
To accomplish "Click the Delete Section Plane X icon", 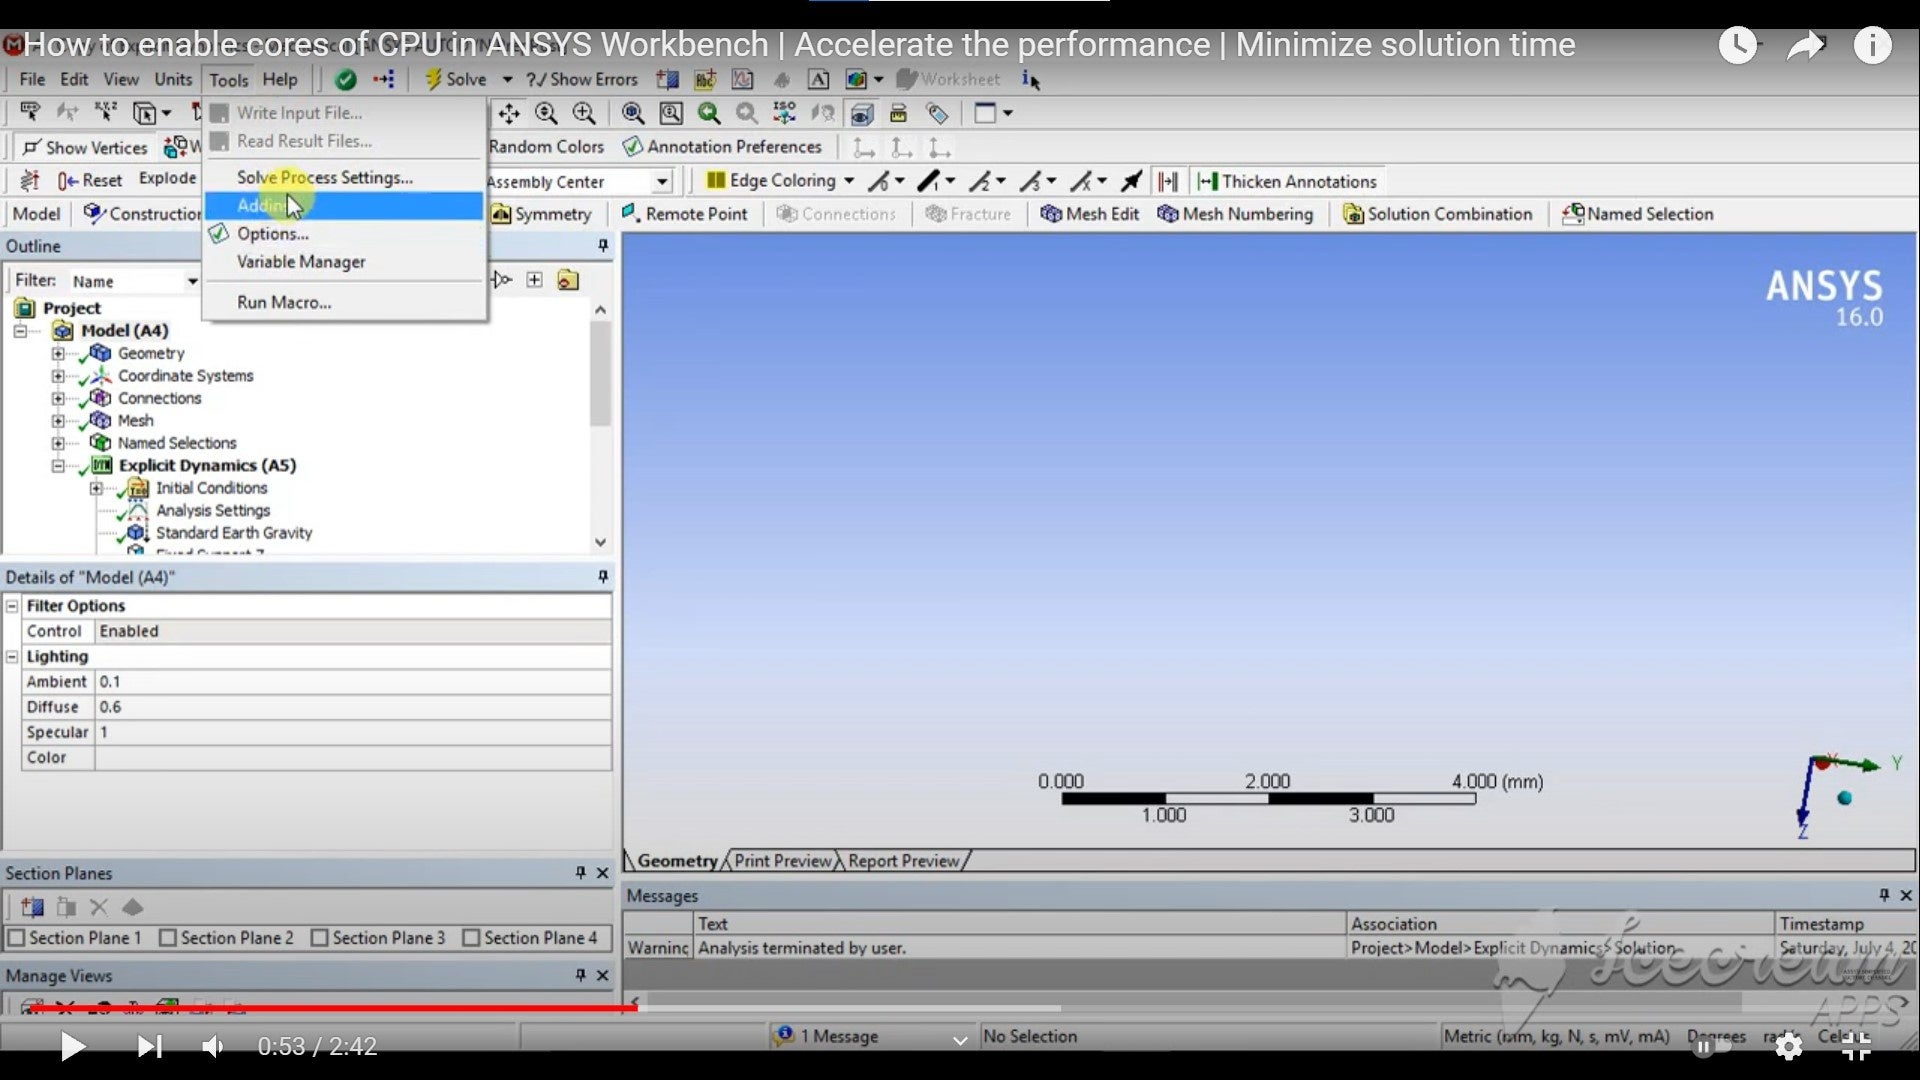I will tap(99, 907).
